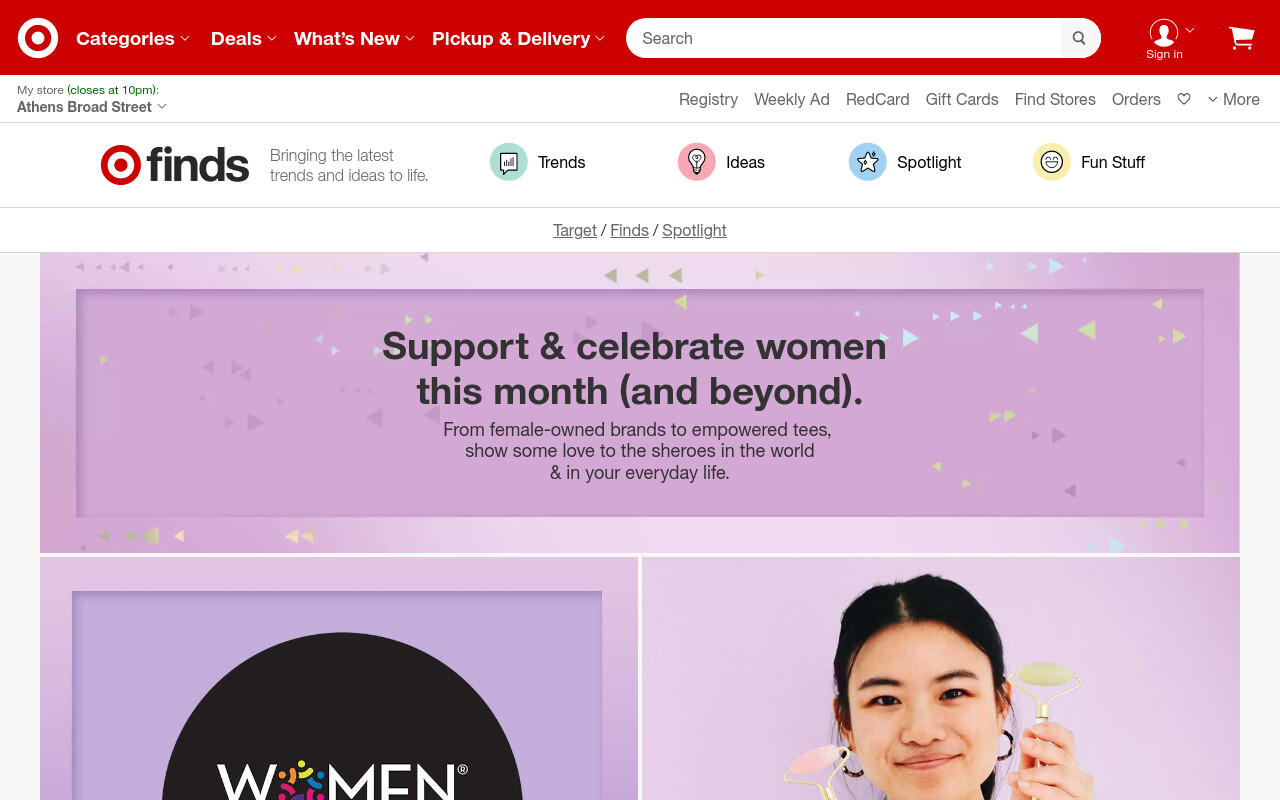Open the Pickup & Delivery dropdown

pos(519,38)
